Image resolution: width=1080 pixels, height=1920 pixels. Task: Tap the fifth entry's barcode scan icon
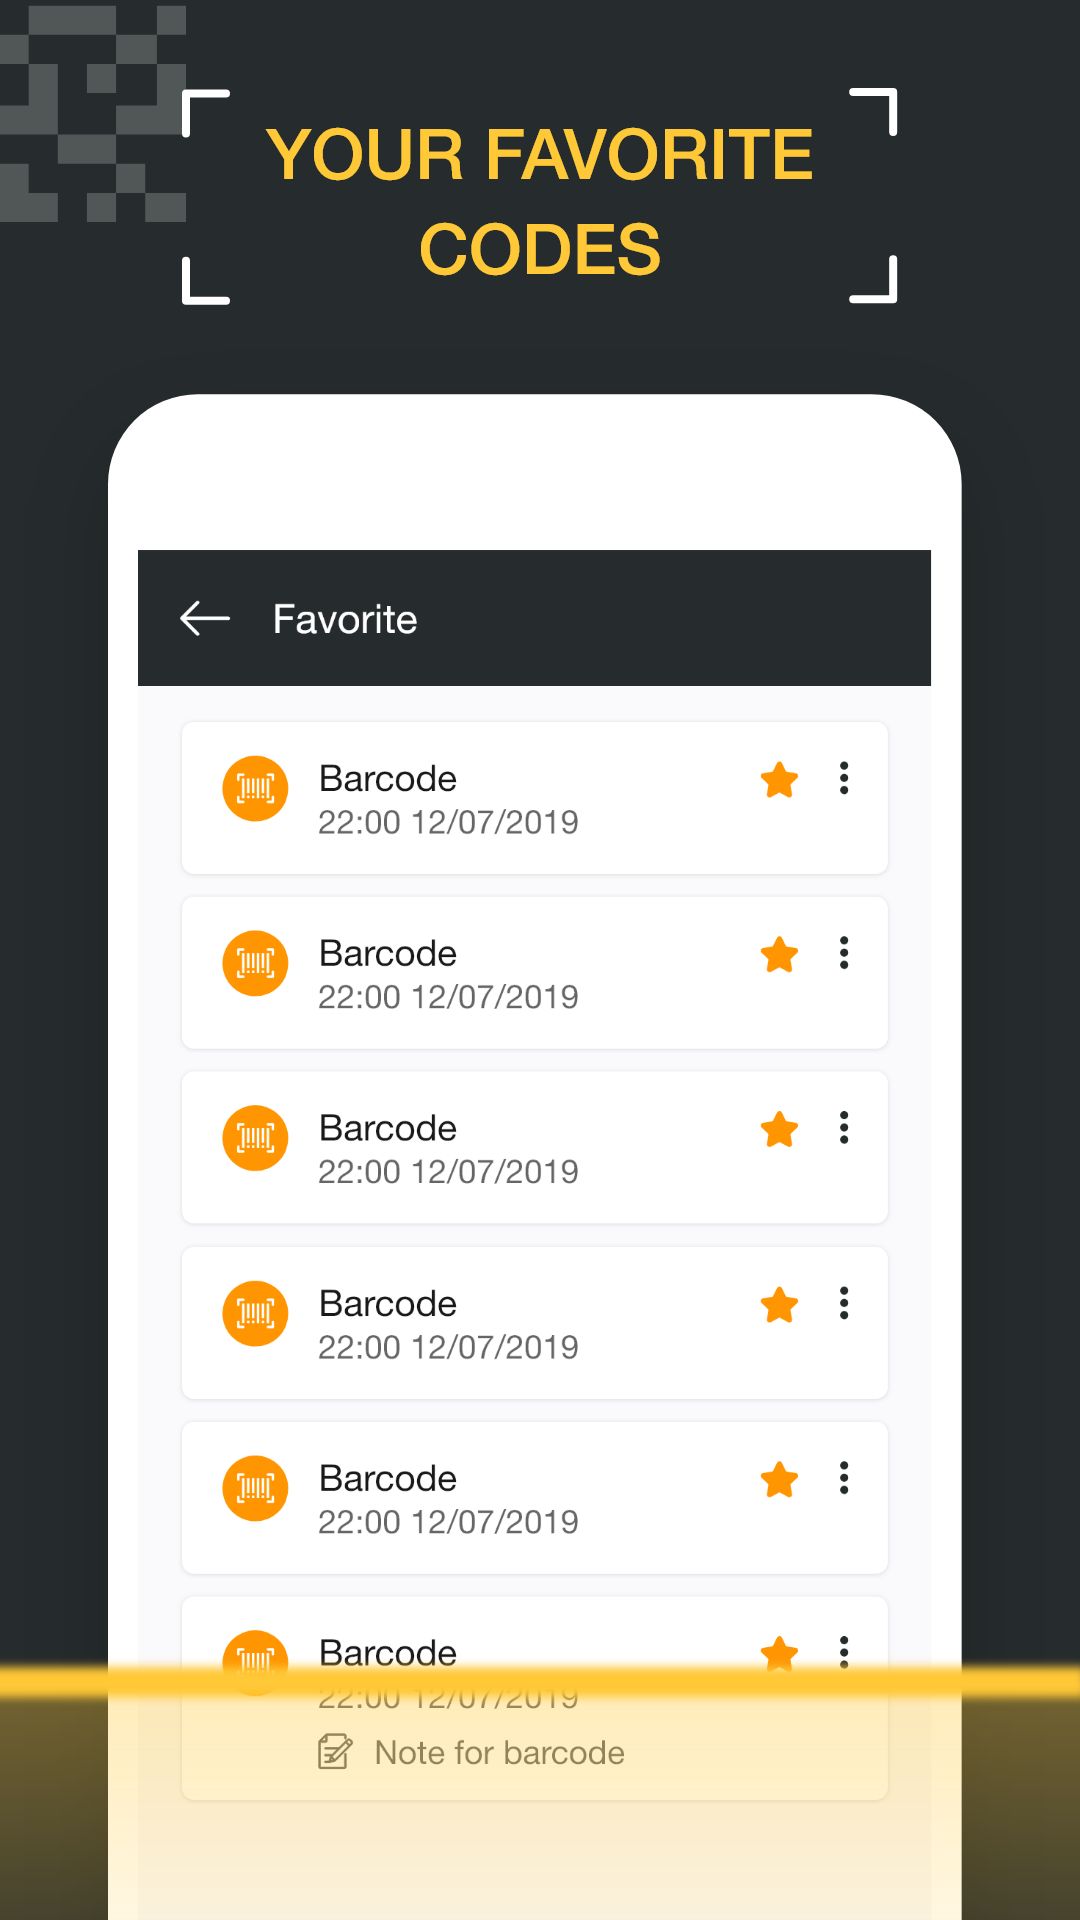255,1488
